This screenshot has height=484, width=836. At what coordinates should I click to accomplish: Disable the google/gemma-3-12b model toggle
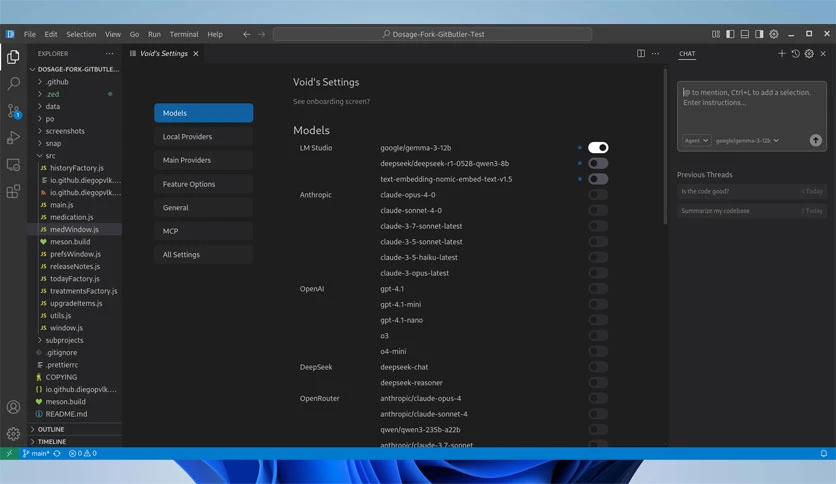tap(598, 148)
